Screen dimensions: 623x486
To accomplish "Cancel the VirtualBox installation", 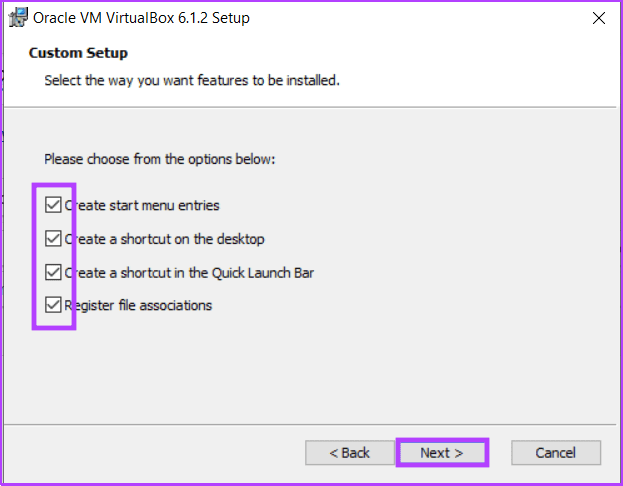I will (556, 453).
